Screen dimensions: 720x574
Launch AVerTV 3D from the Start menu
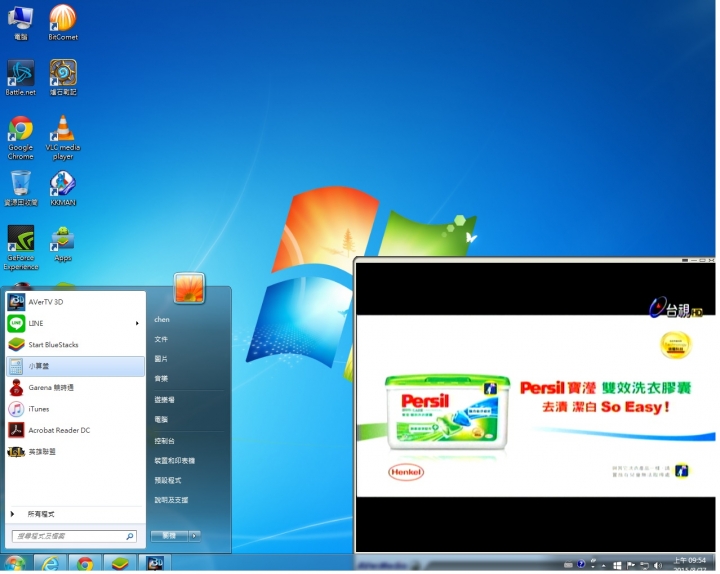point(76,302)
